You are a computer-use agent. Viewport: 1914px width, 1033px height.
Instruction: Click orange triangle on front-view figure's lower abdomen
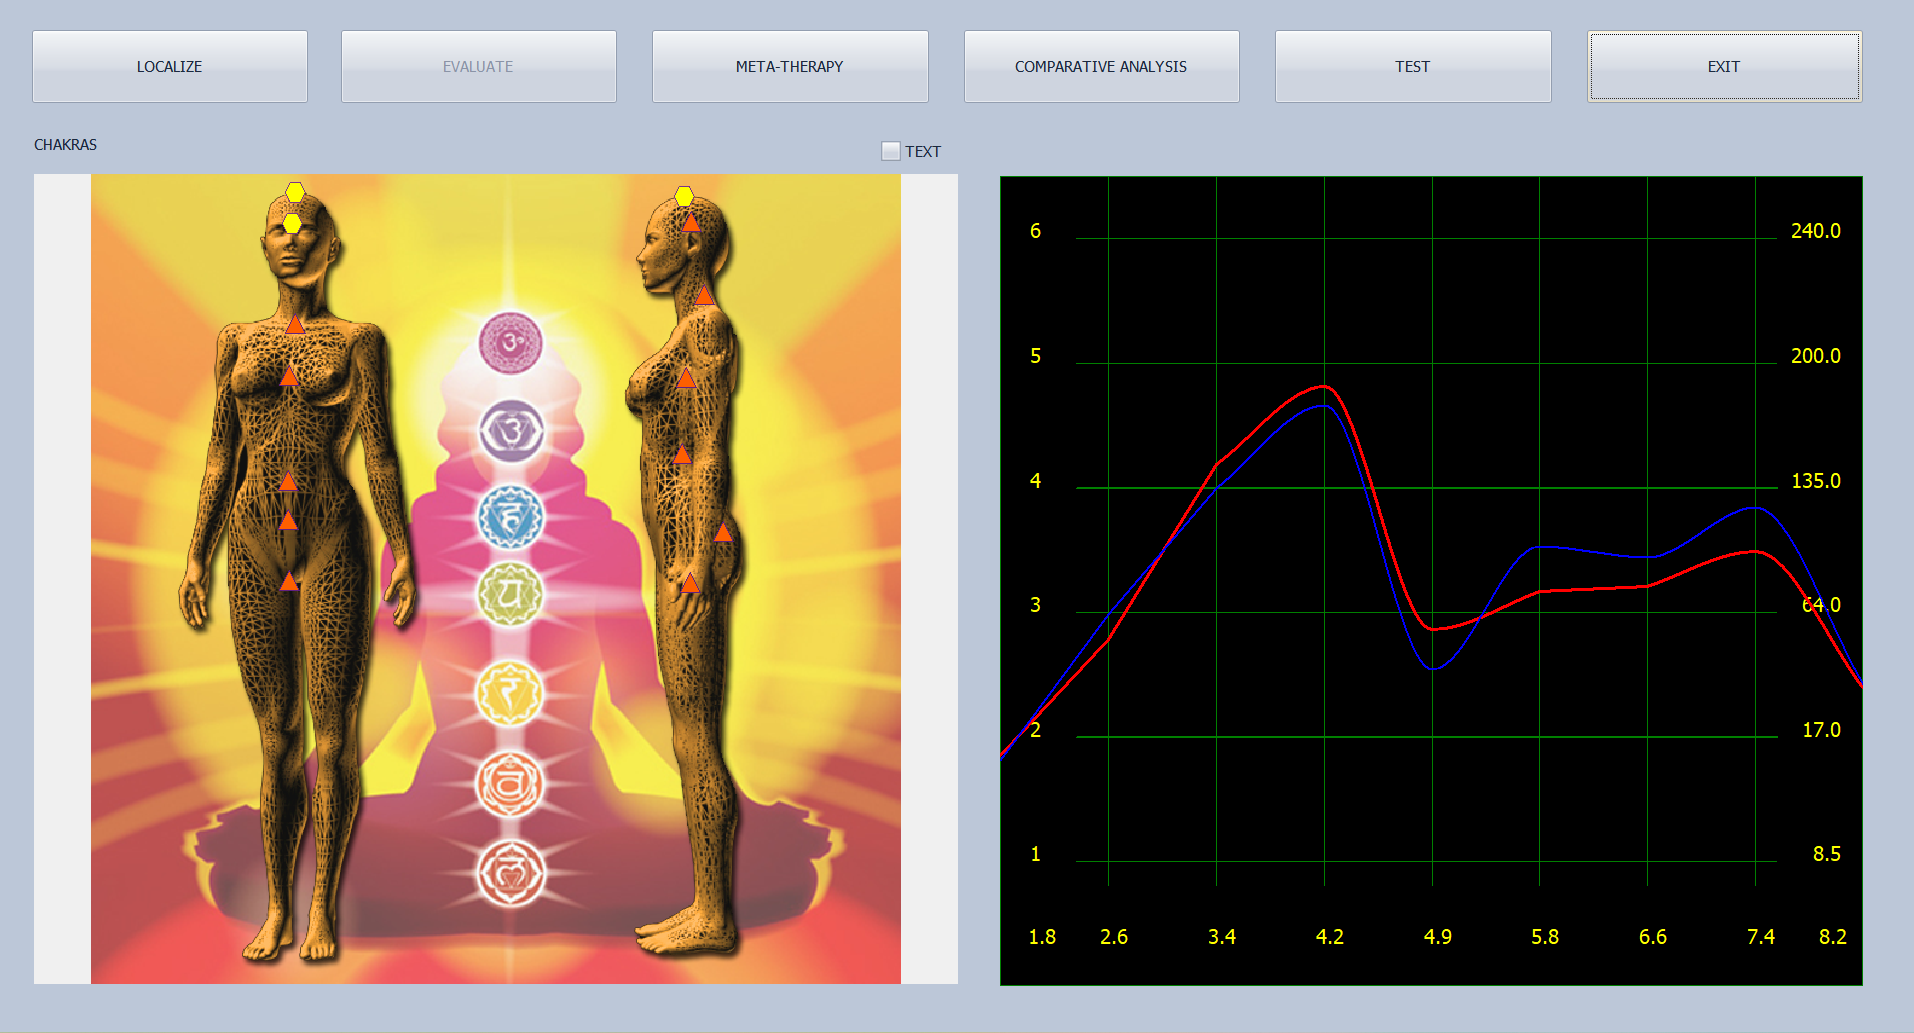tap(288, 520)
